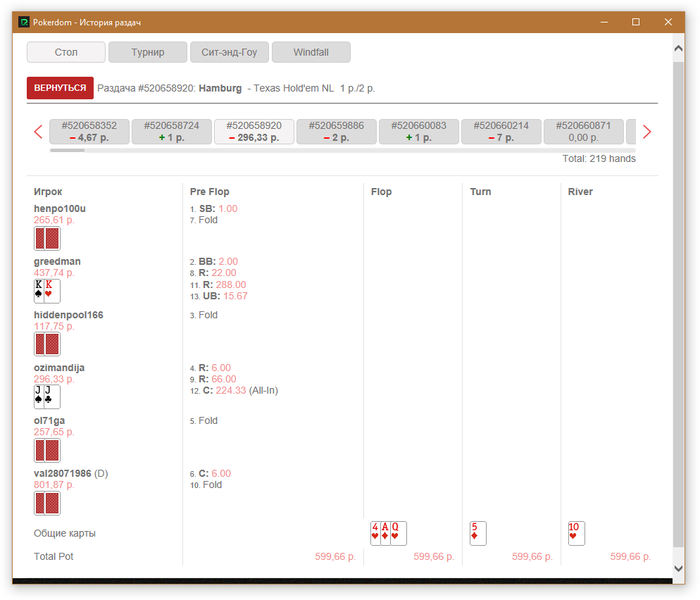Maximize the Pokerdom window

point(636,22)
